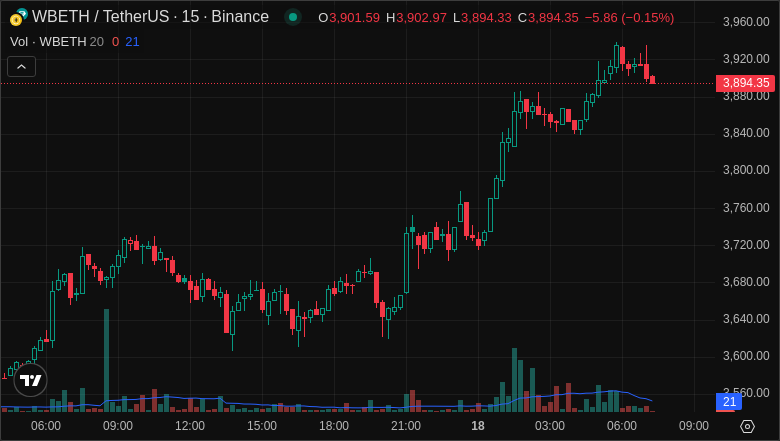This screenshot has width=780, height=441.
Task: Click the 3,720.00 price axis label
Action: point(746,245)
